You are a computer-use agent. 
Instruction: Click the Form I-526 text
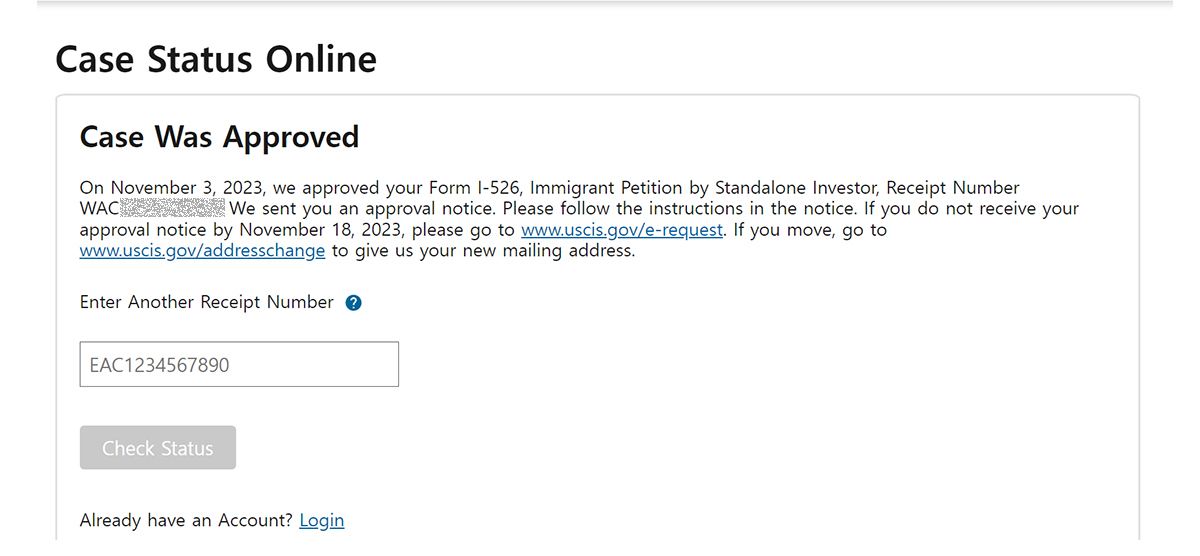pyautogui.click(x=471, y=188)
